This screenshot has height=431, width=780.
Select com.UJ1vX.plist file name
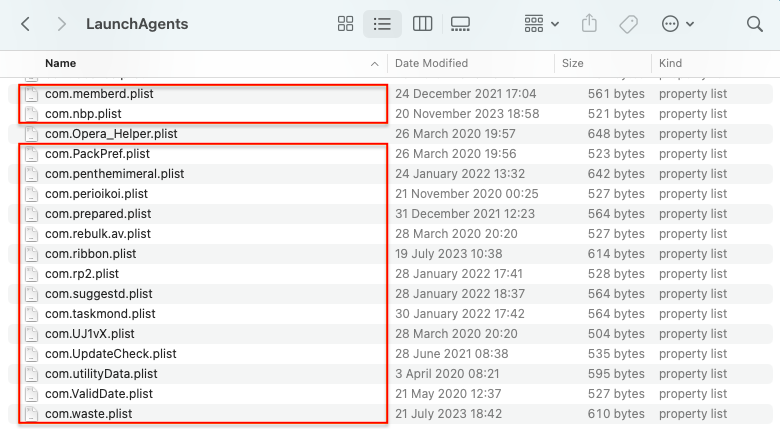click(x=90, y=333)
